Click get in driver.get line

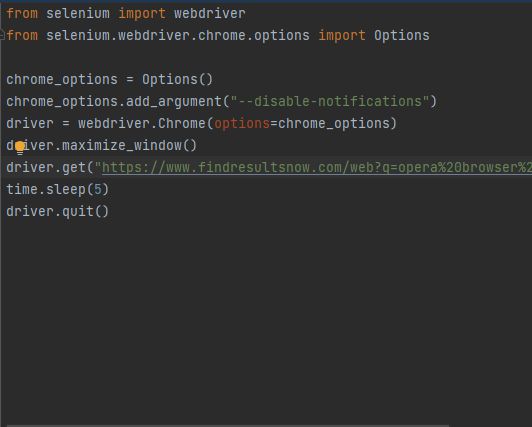74,168
